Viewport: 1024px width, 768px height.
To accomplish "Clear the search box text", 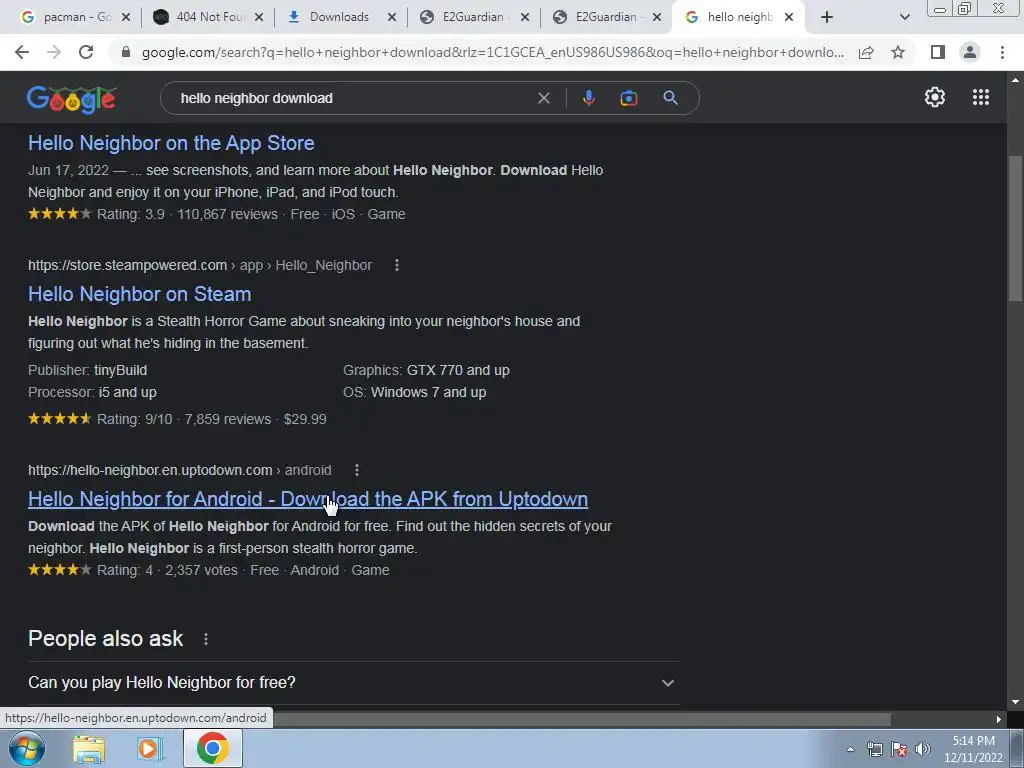I will click(x=543, y=98).
